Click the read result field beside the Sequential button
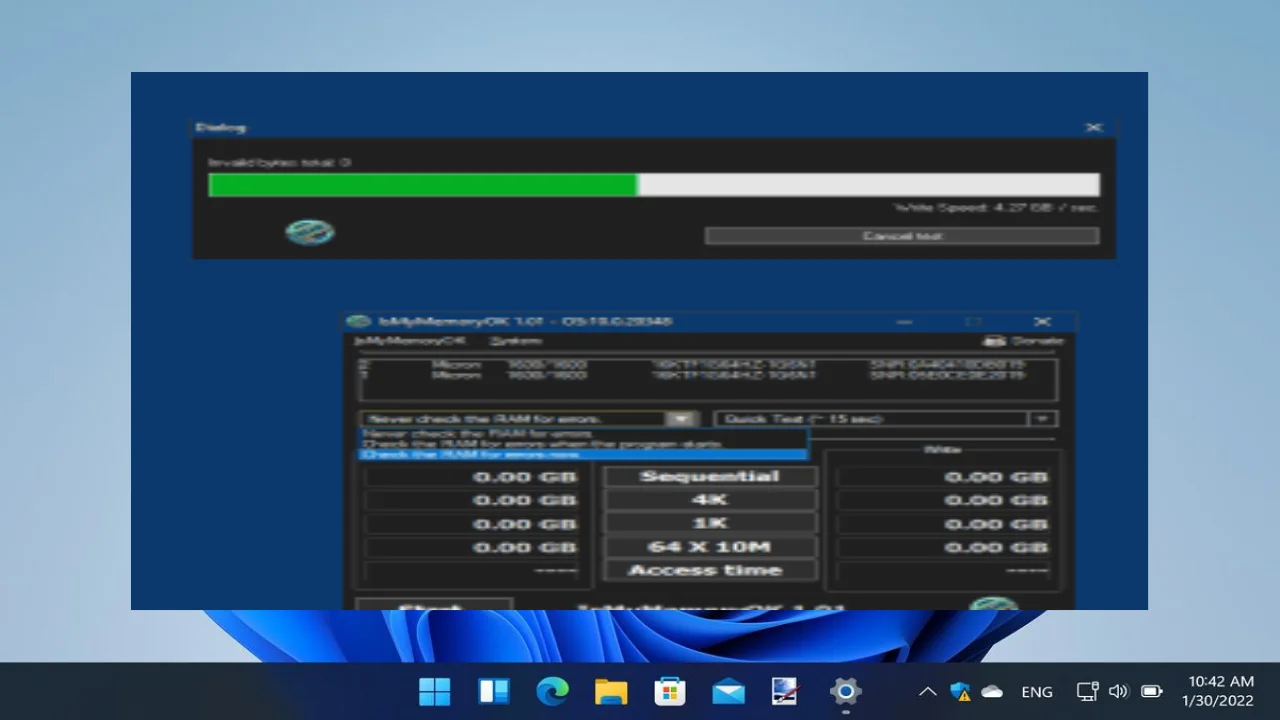1280x720 pixels. pos(472,477)
